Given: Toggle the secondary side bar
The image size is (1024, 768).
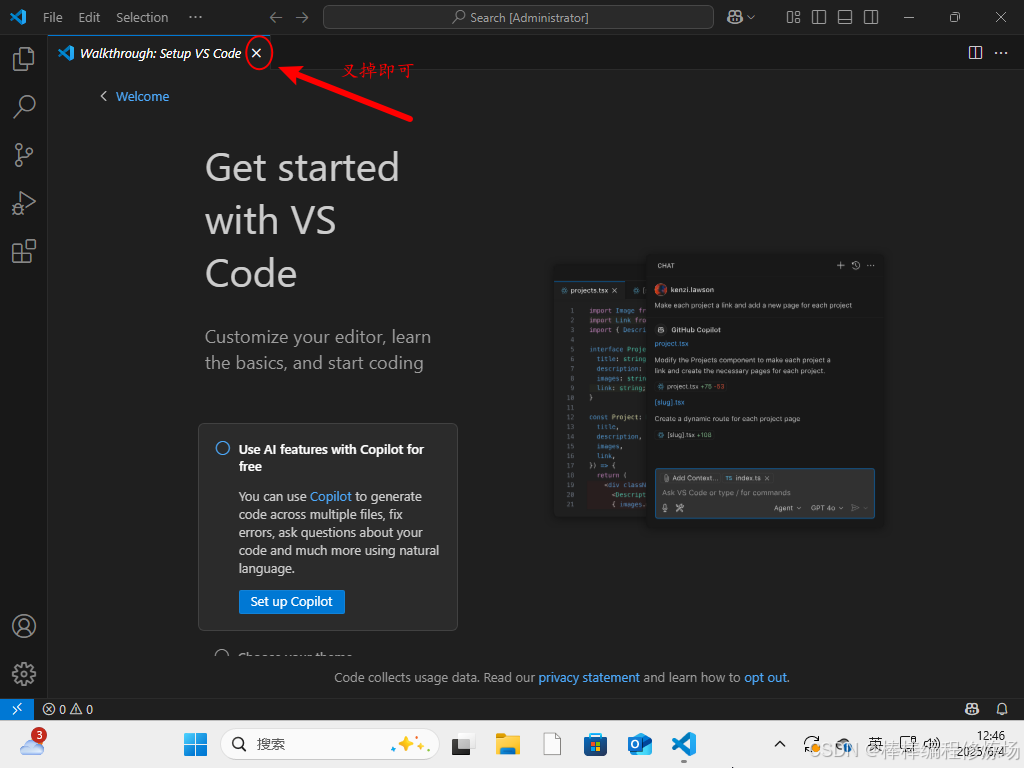Looking at the screenshot, I should point(871,18).
